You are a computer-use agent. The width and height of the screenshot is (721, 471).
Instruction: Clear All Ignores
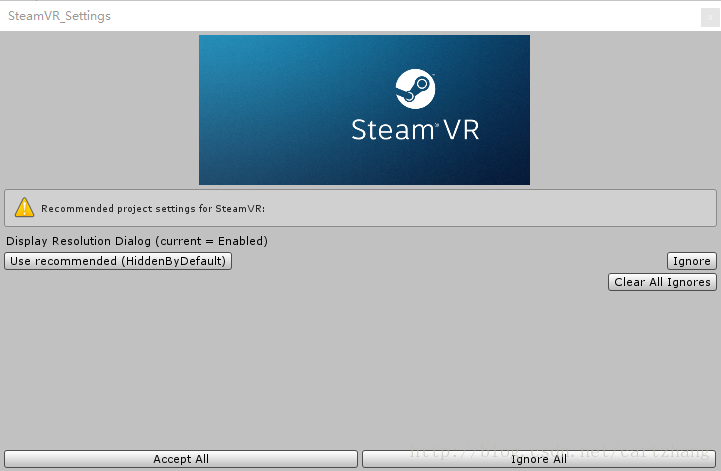[662, 282]
